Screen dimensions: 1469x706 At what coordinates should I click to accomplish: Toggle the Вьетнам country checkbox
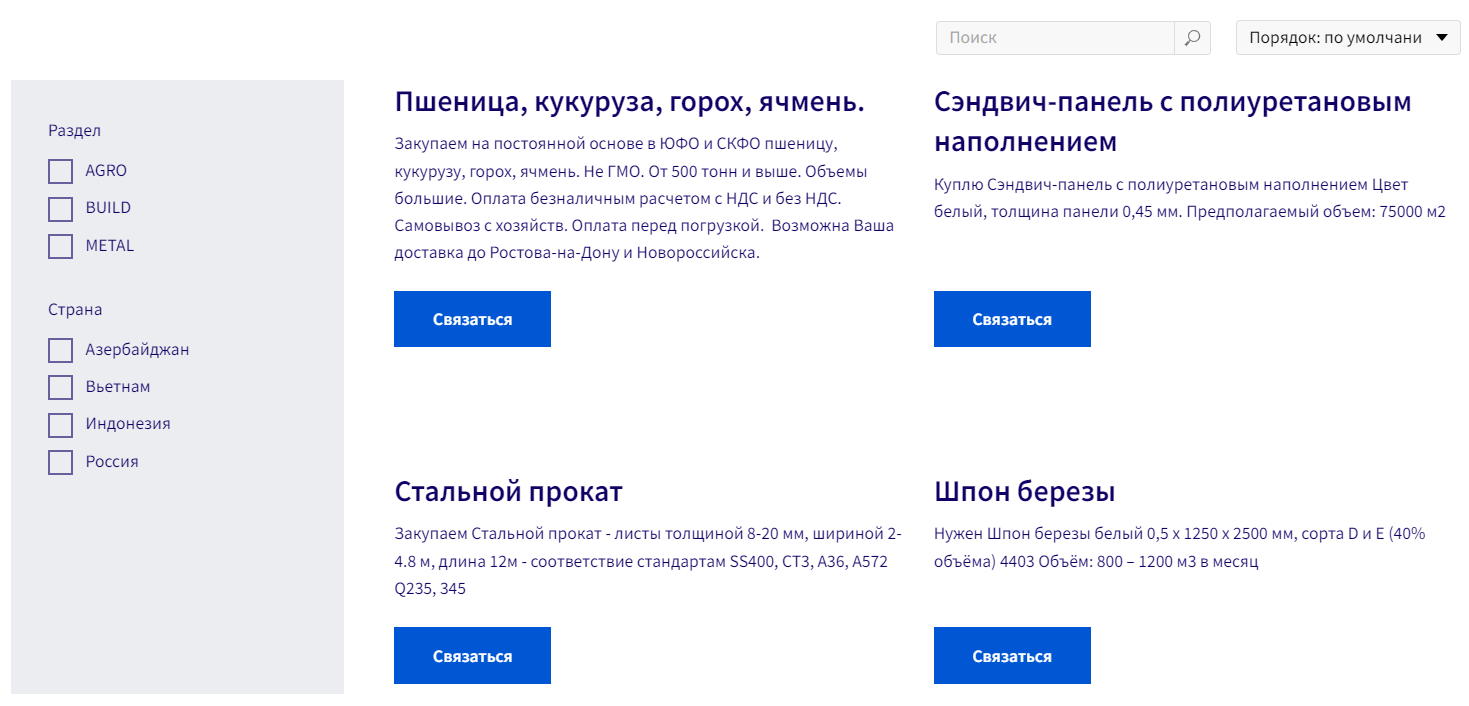pyautogui.click(x=61, y=387)
